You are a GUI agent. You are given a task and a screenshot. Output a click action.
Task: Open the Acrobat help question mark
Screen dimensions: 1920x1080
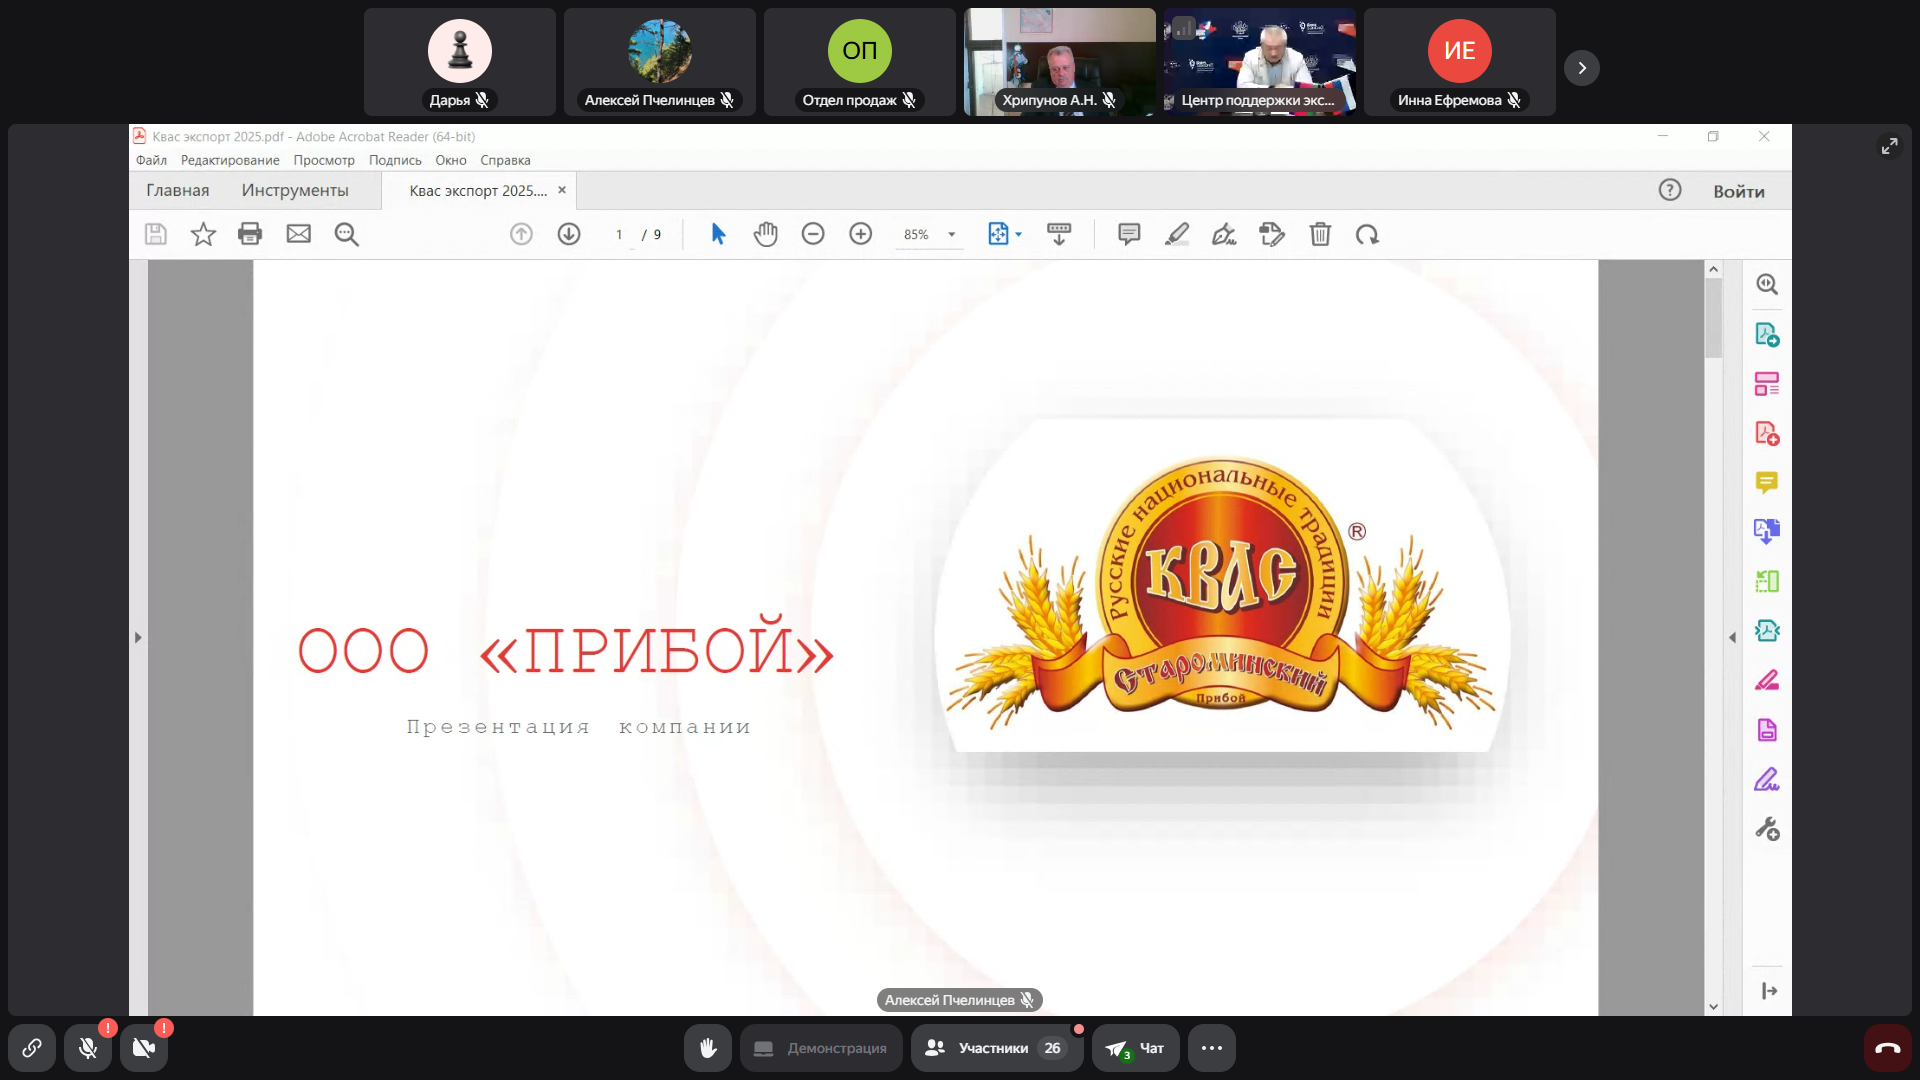pyautogui.click(x=1670, y=190)
